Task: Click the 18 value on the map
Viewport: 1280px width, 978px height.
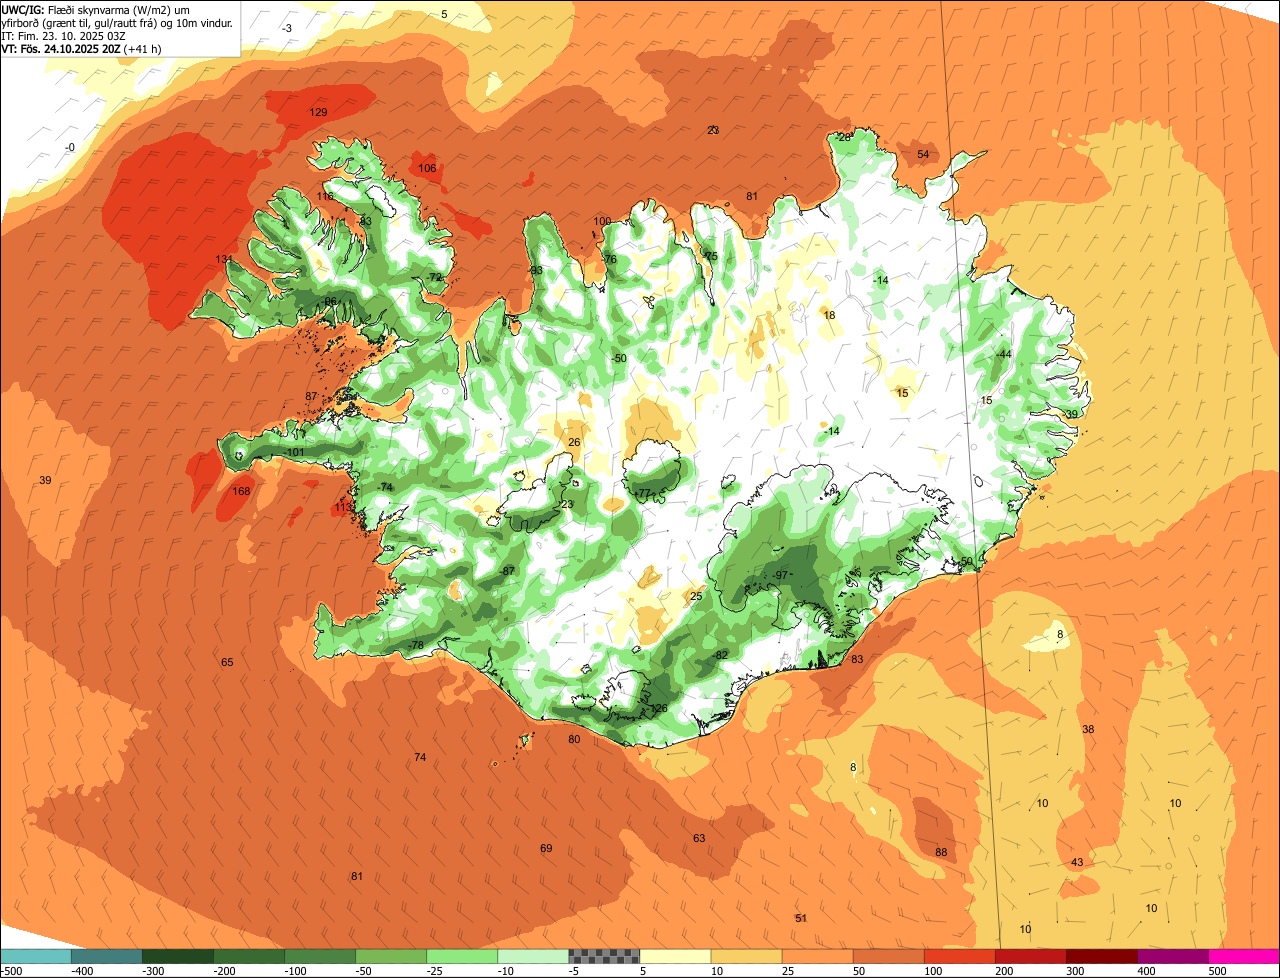Action: pos(829,315)
